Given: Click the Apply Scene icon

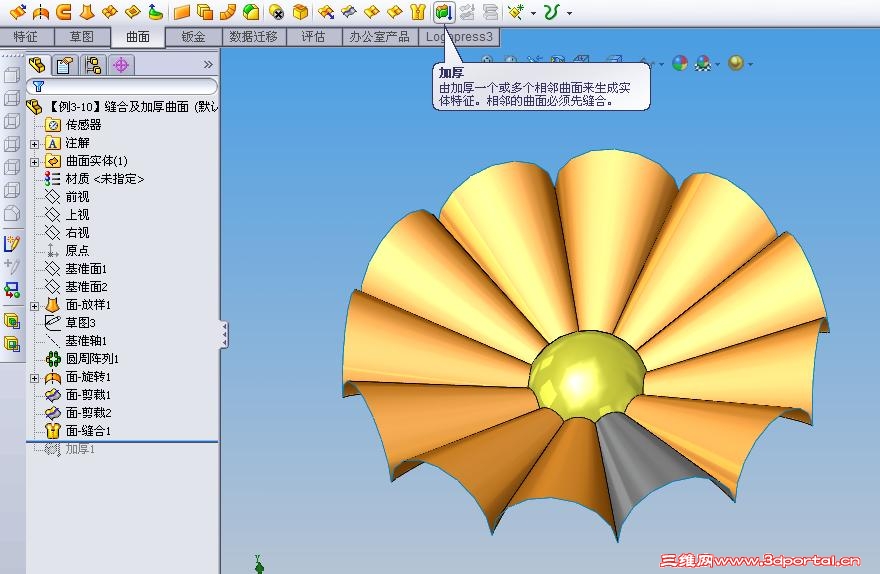Looking at the screenshot, I should click(703, 63).
